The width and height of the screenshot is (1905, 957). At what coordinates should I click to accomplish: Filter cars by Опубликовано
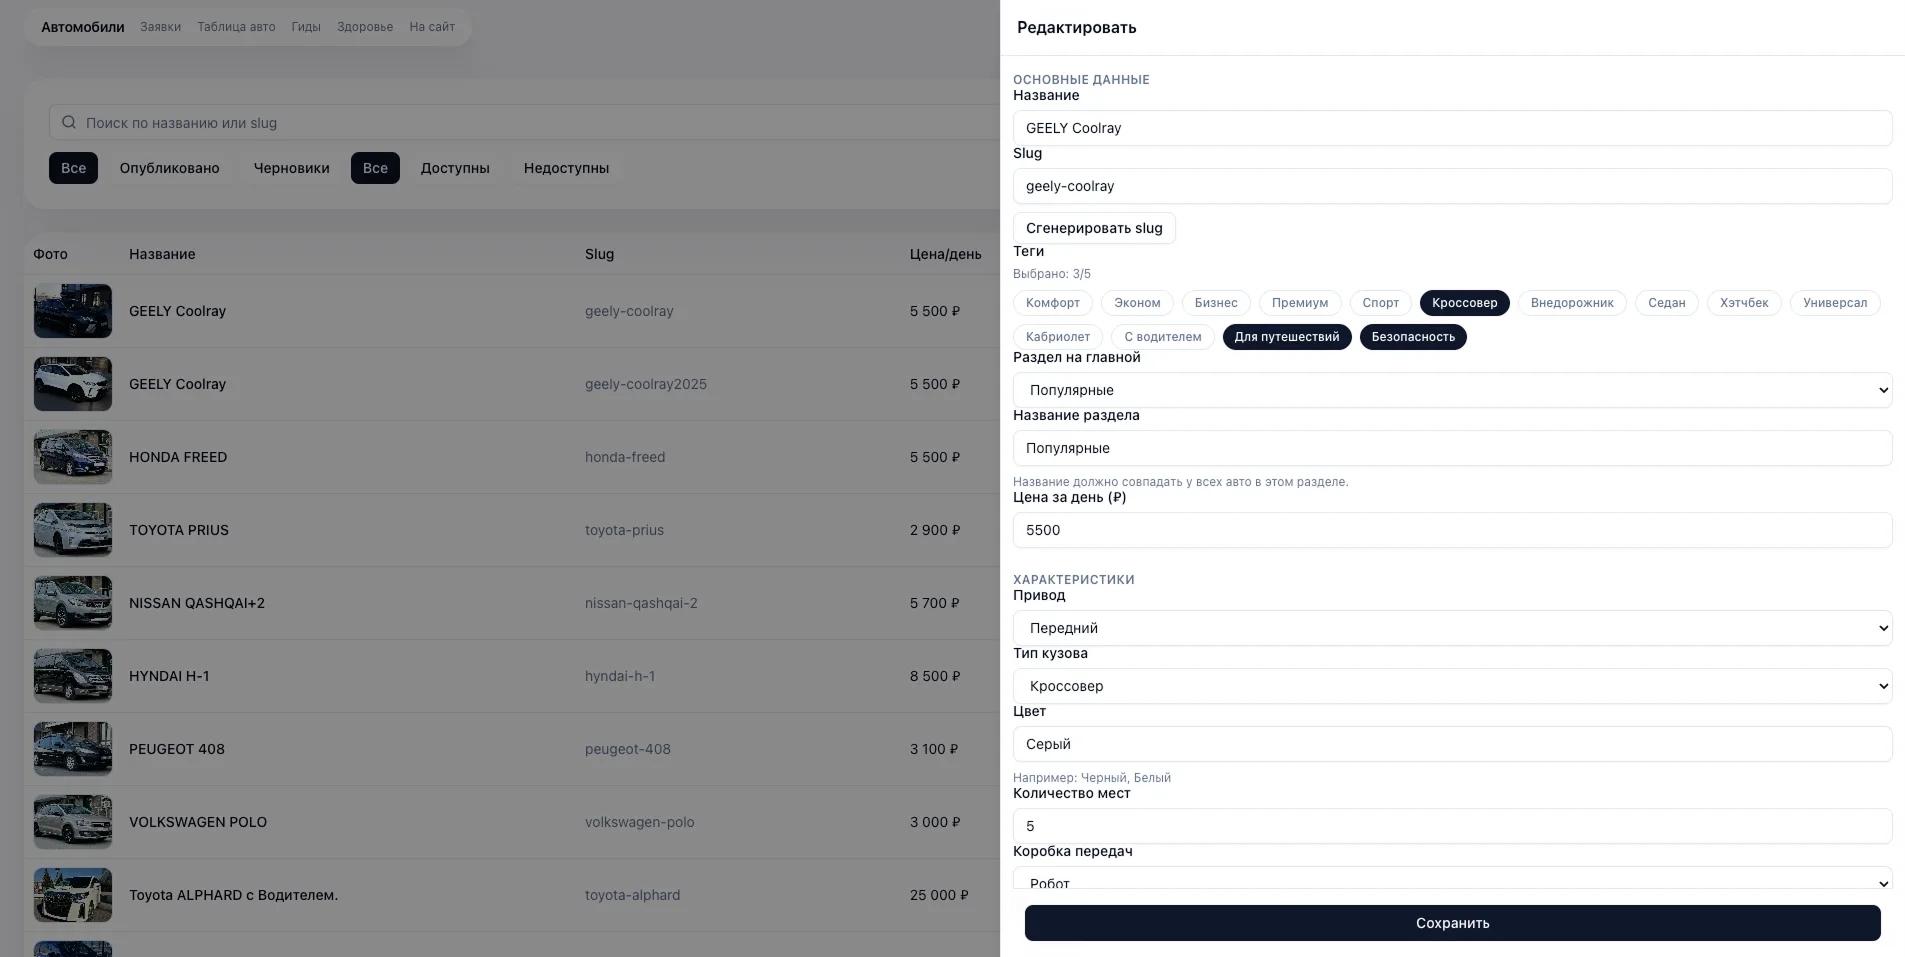[x=170, y=168]
